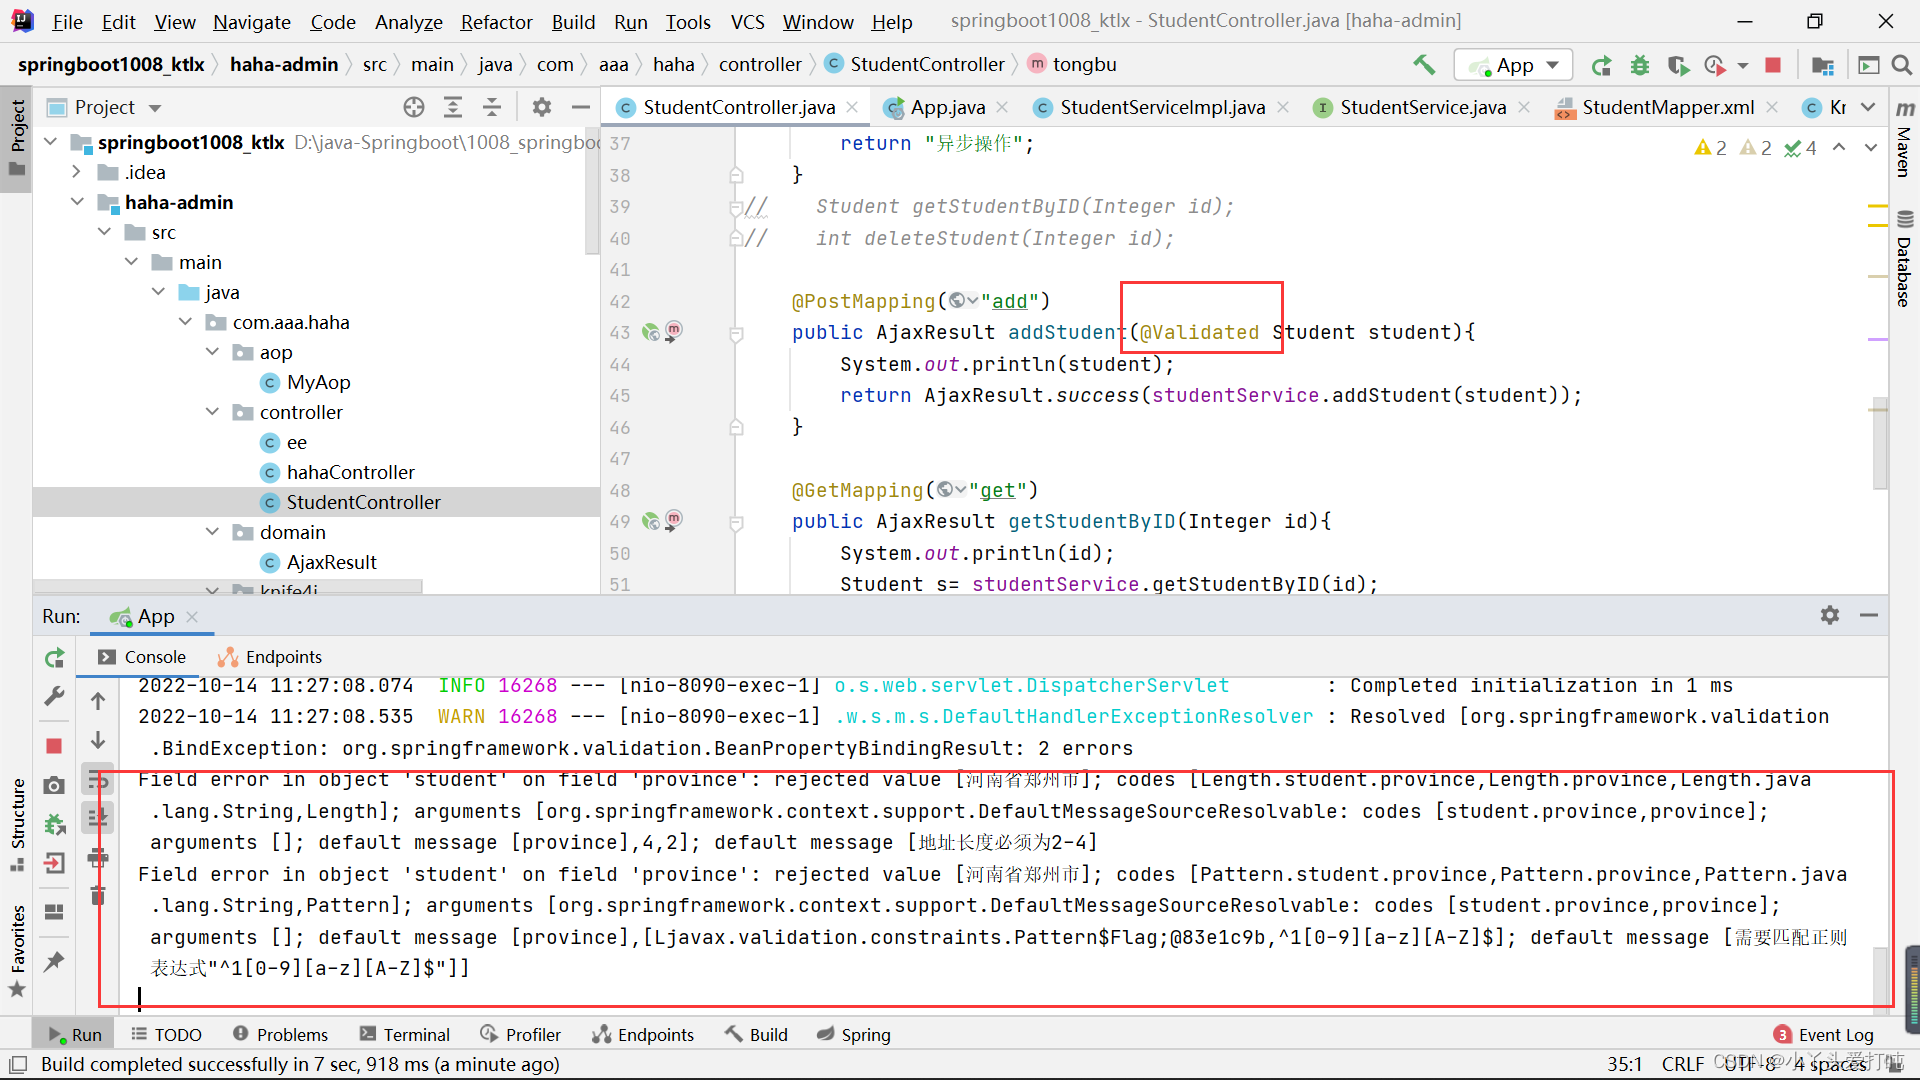
Task: Jump to next highlighted error arrow
Action: (x=1870, y=148)
